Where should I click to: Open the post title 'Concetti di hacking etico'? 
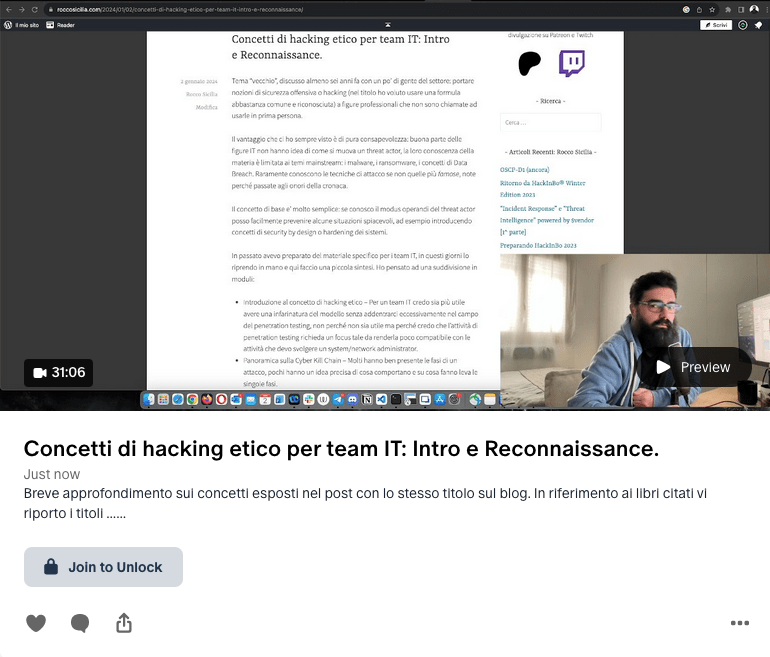tap(341, 449)
